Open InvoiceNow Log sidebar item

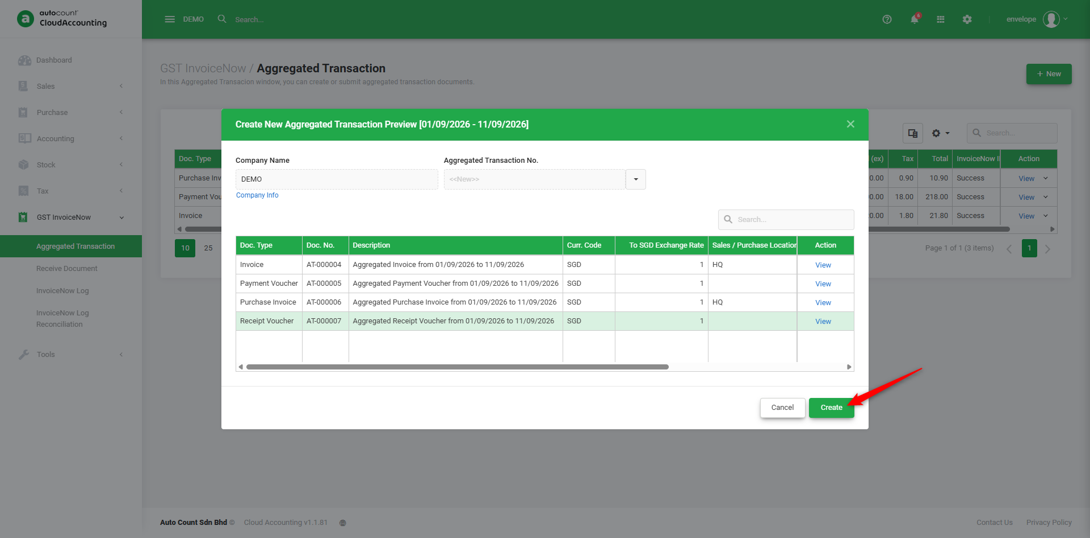[x=63, y=291]
